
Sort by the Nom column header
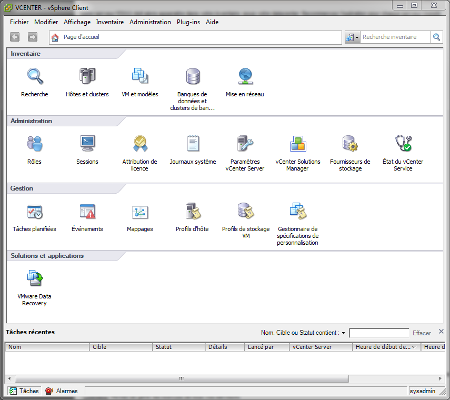[47, 347]
